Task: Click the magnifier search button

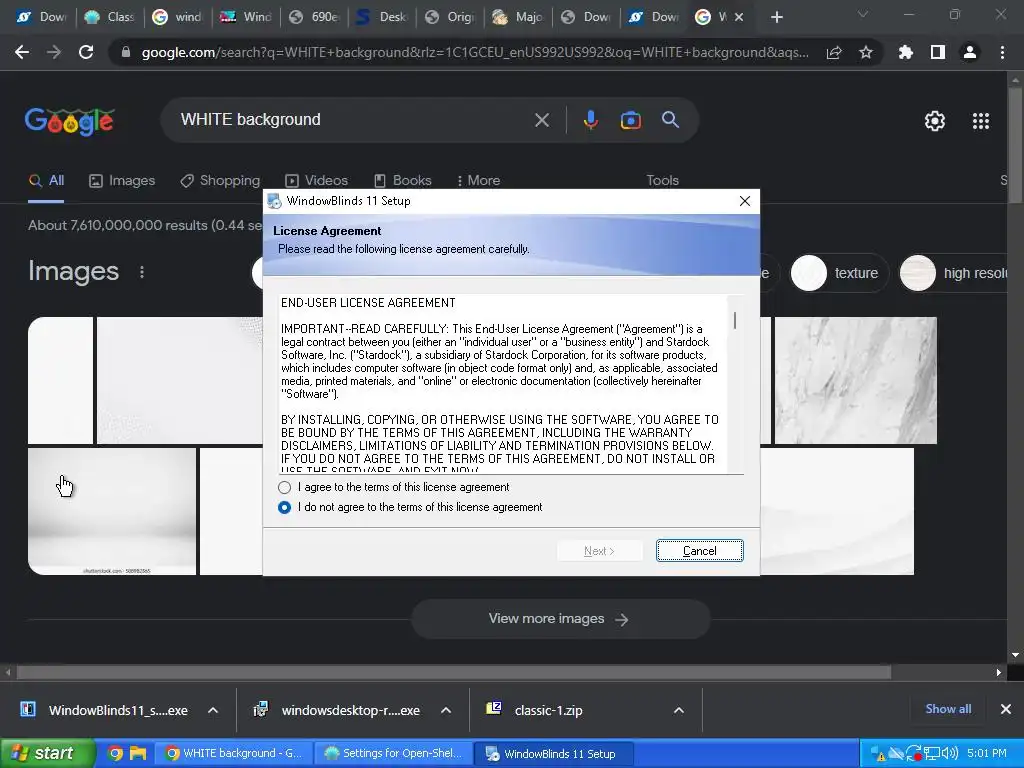Action: click(670, 120)
